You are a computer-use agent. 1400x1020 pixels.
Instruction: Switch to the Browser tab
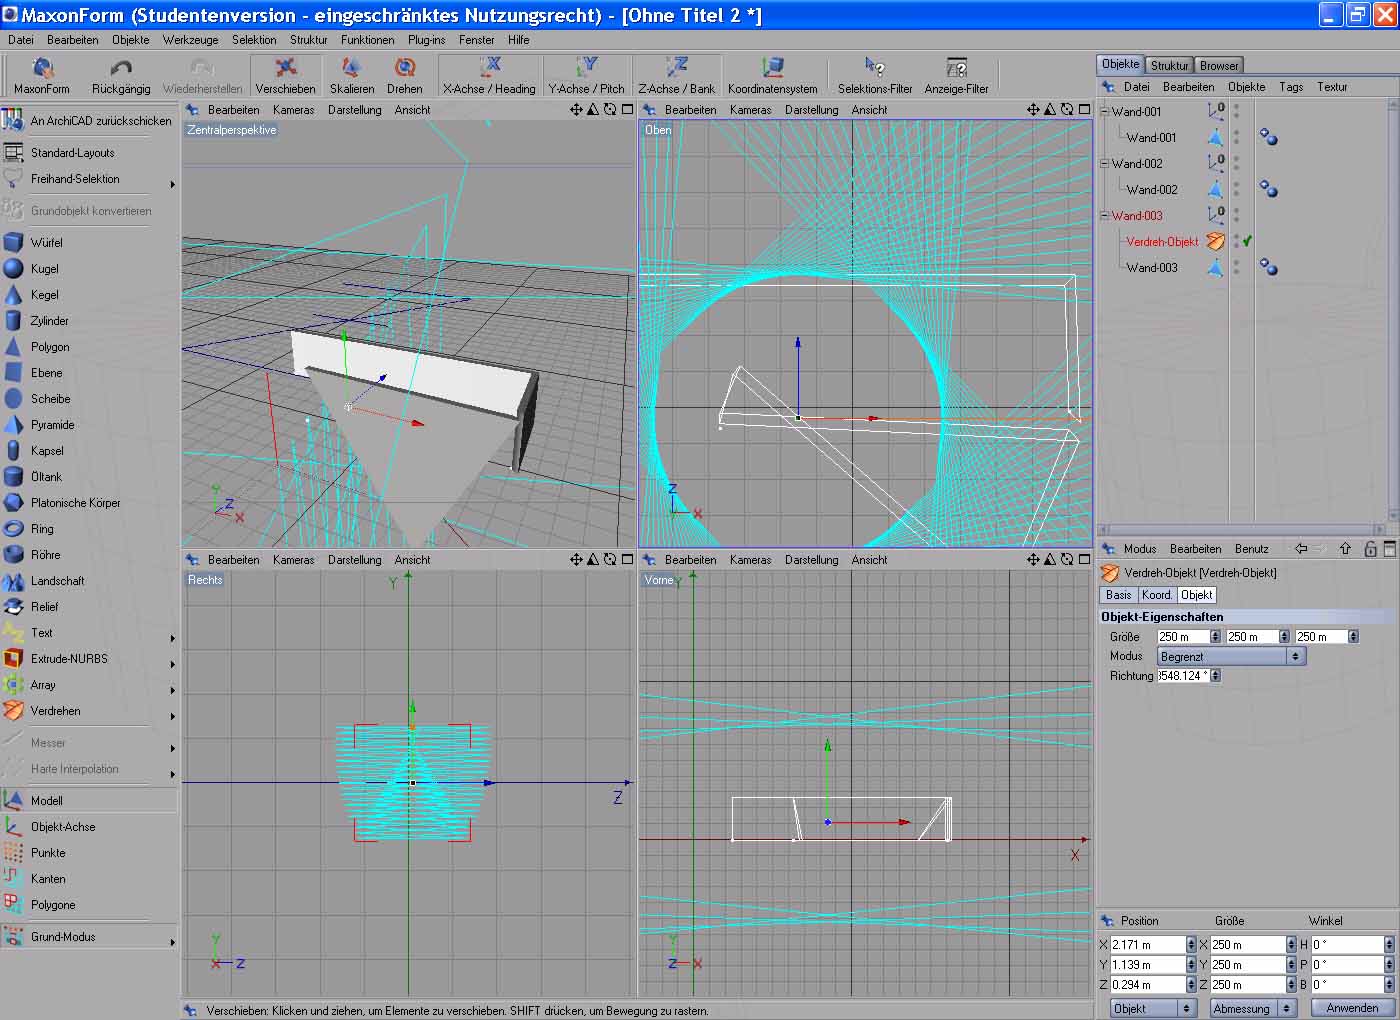(1219, 65)
